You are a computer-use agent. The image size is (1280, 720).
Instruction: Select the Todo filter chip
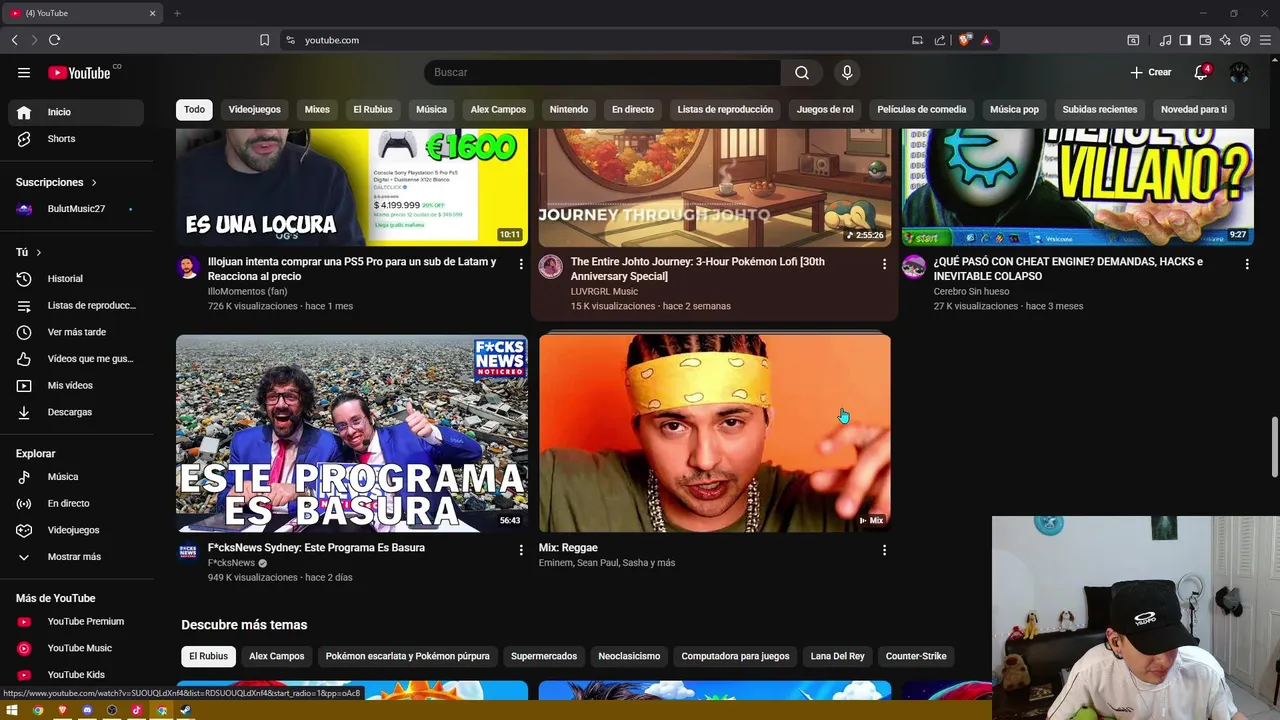coord(194,109)
